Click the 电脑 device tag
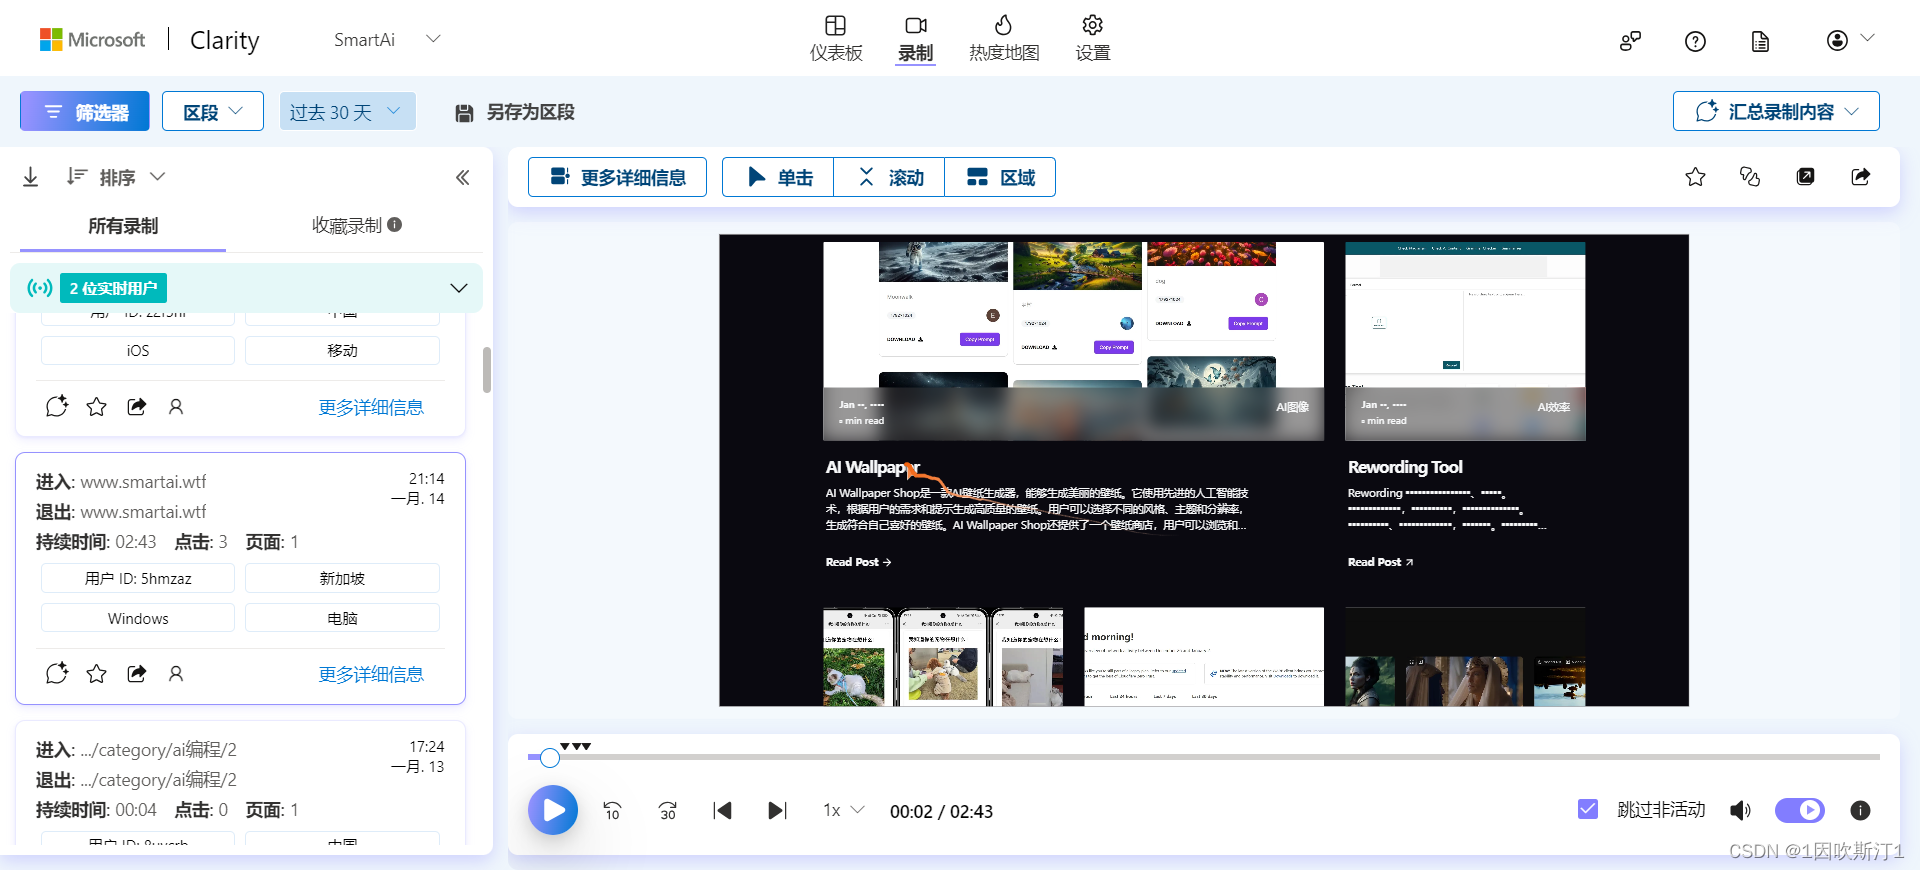 click(342, 618)
